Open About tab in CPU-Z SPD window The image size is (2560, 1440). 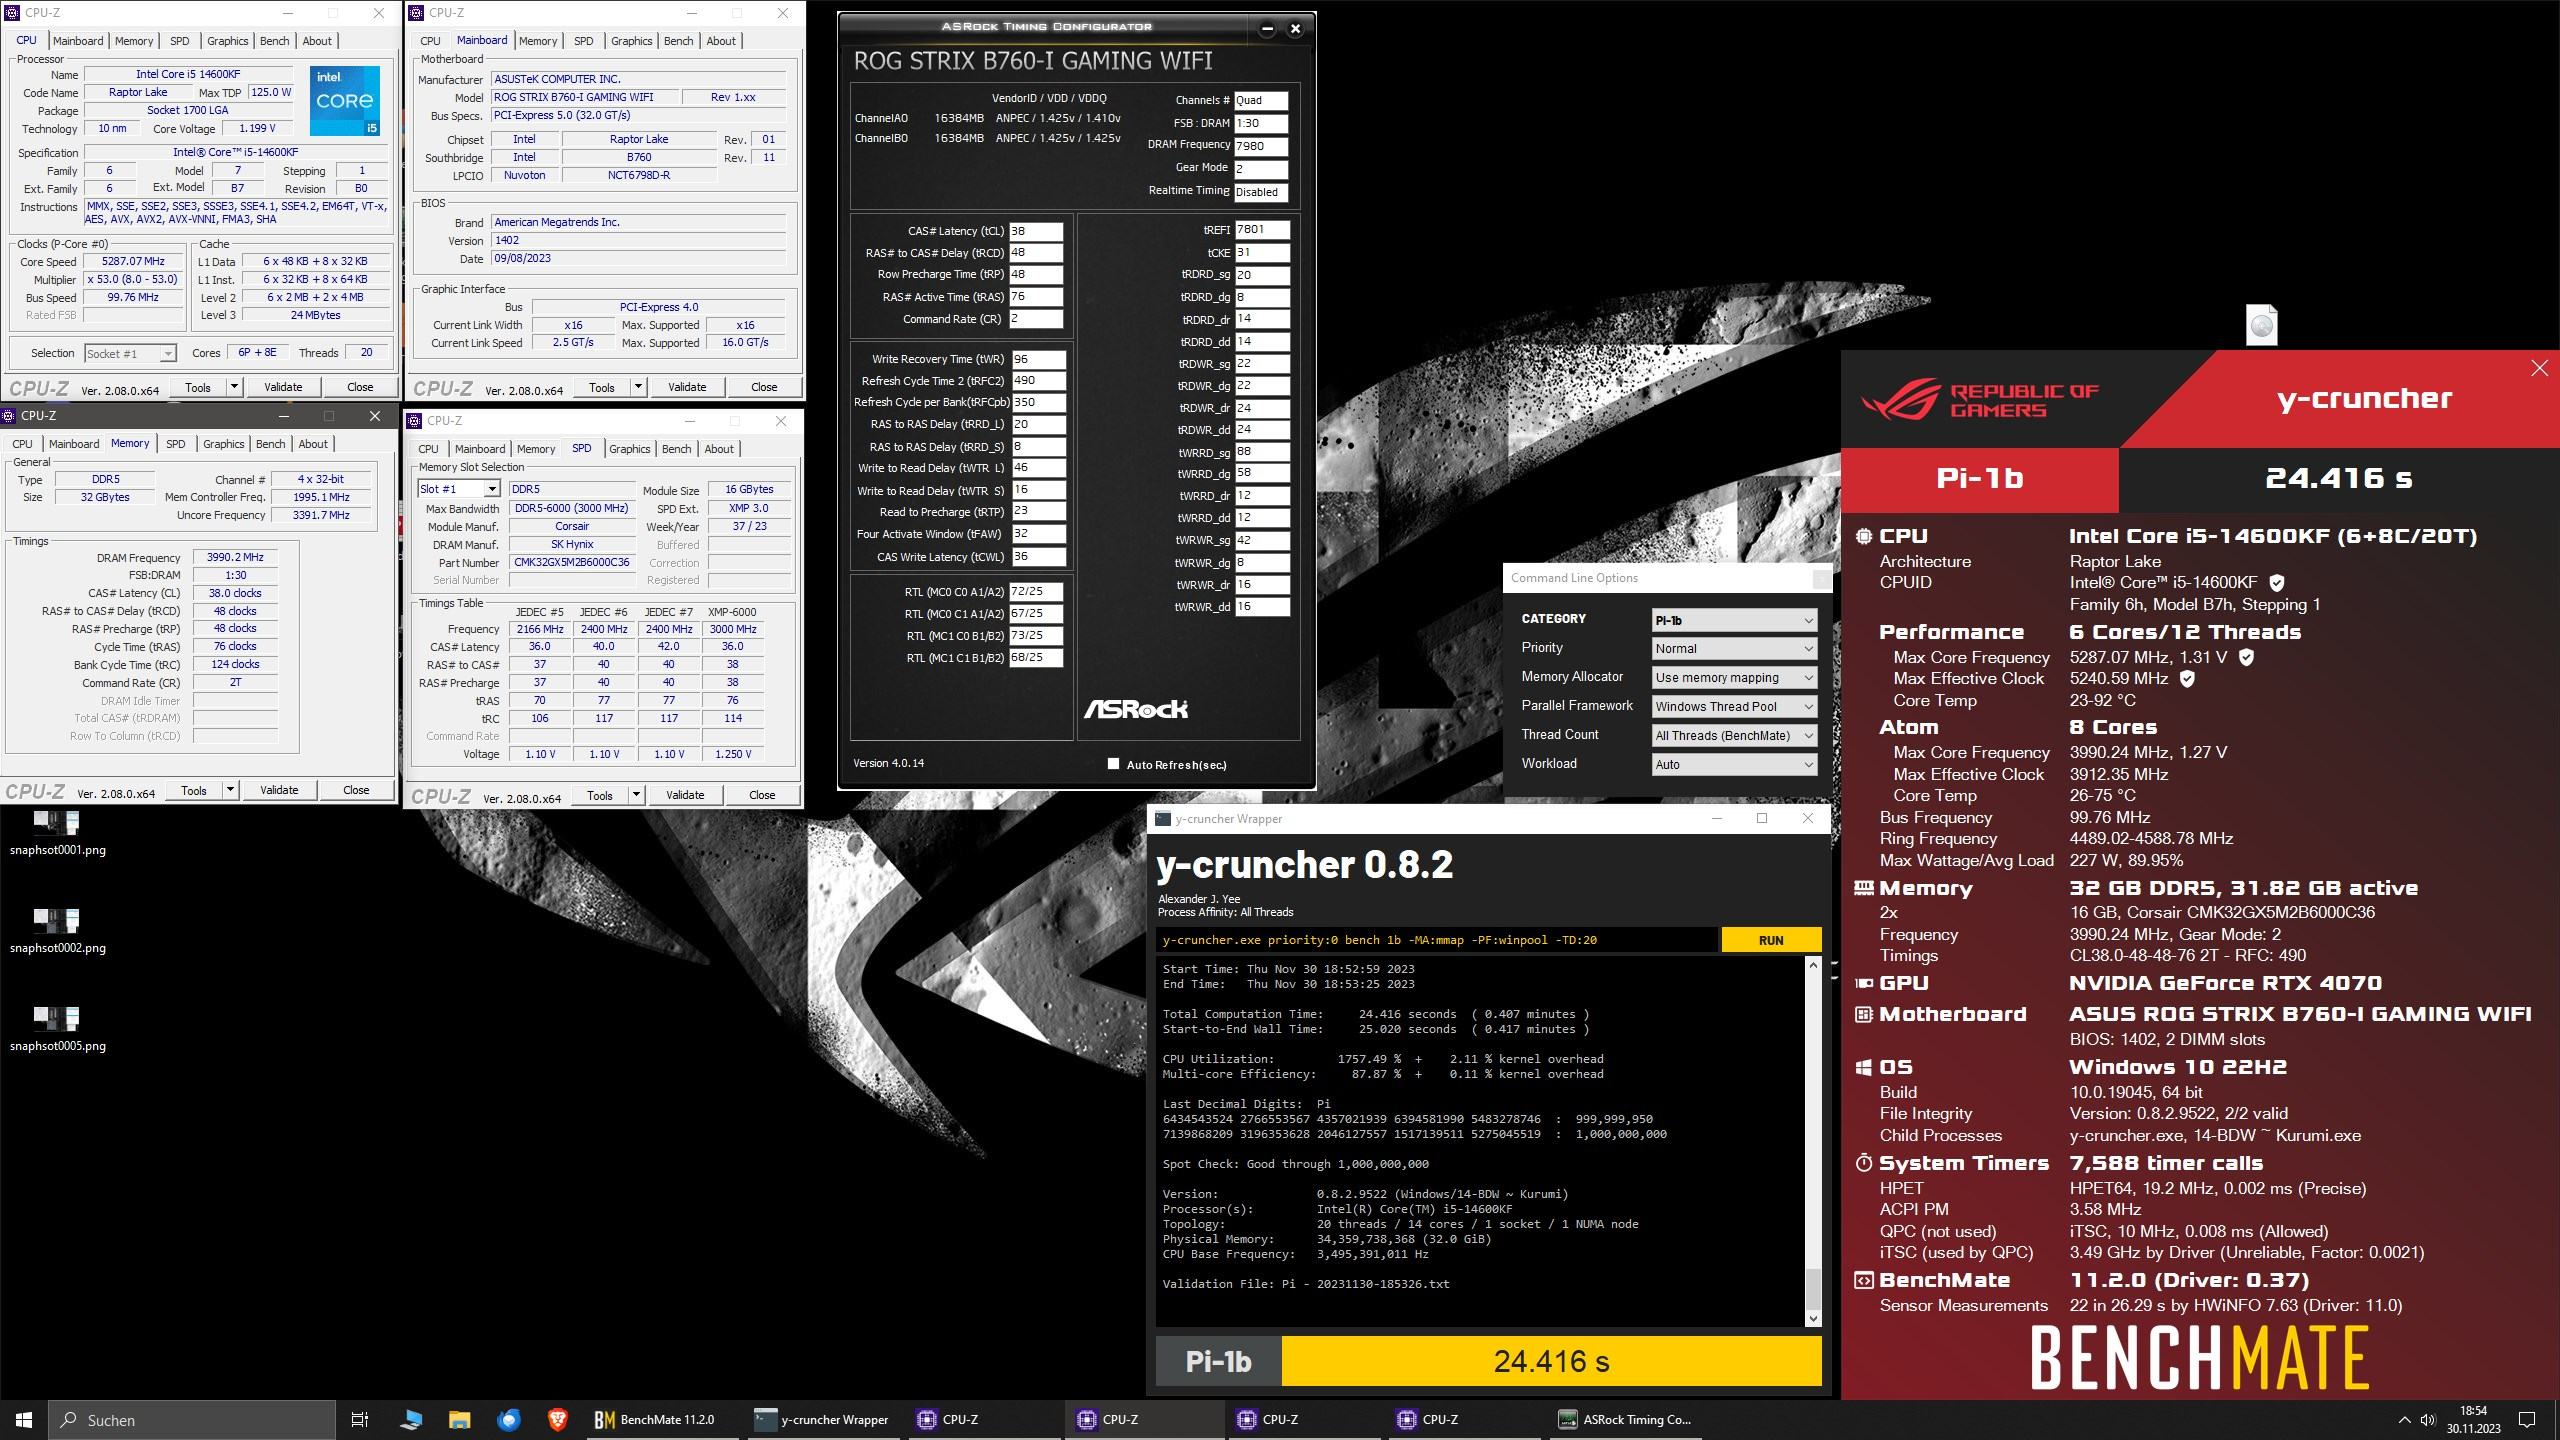(718, 449)
